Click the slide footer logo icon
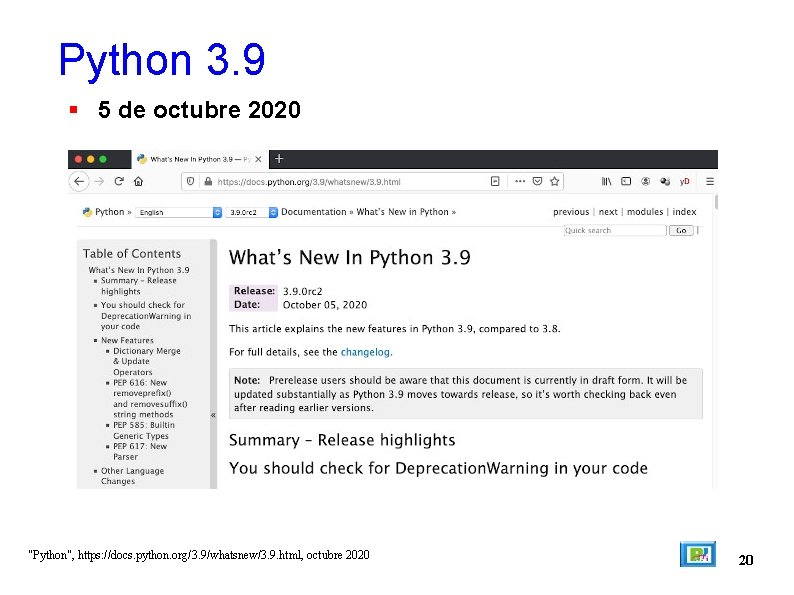This screenshot has height=595, width=794. coord(697,554)
